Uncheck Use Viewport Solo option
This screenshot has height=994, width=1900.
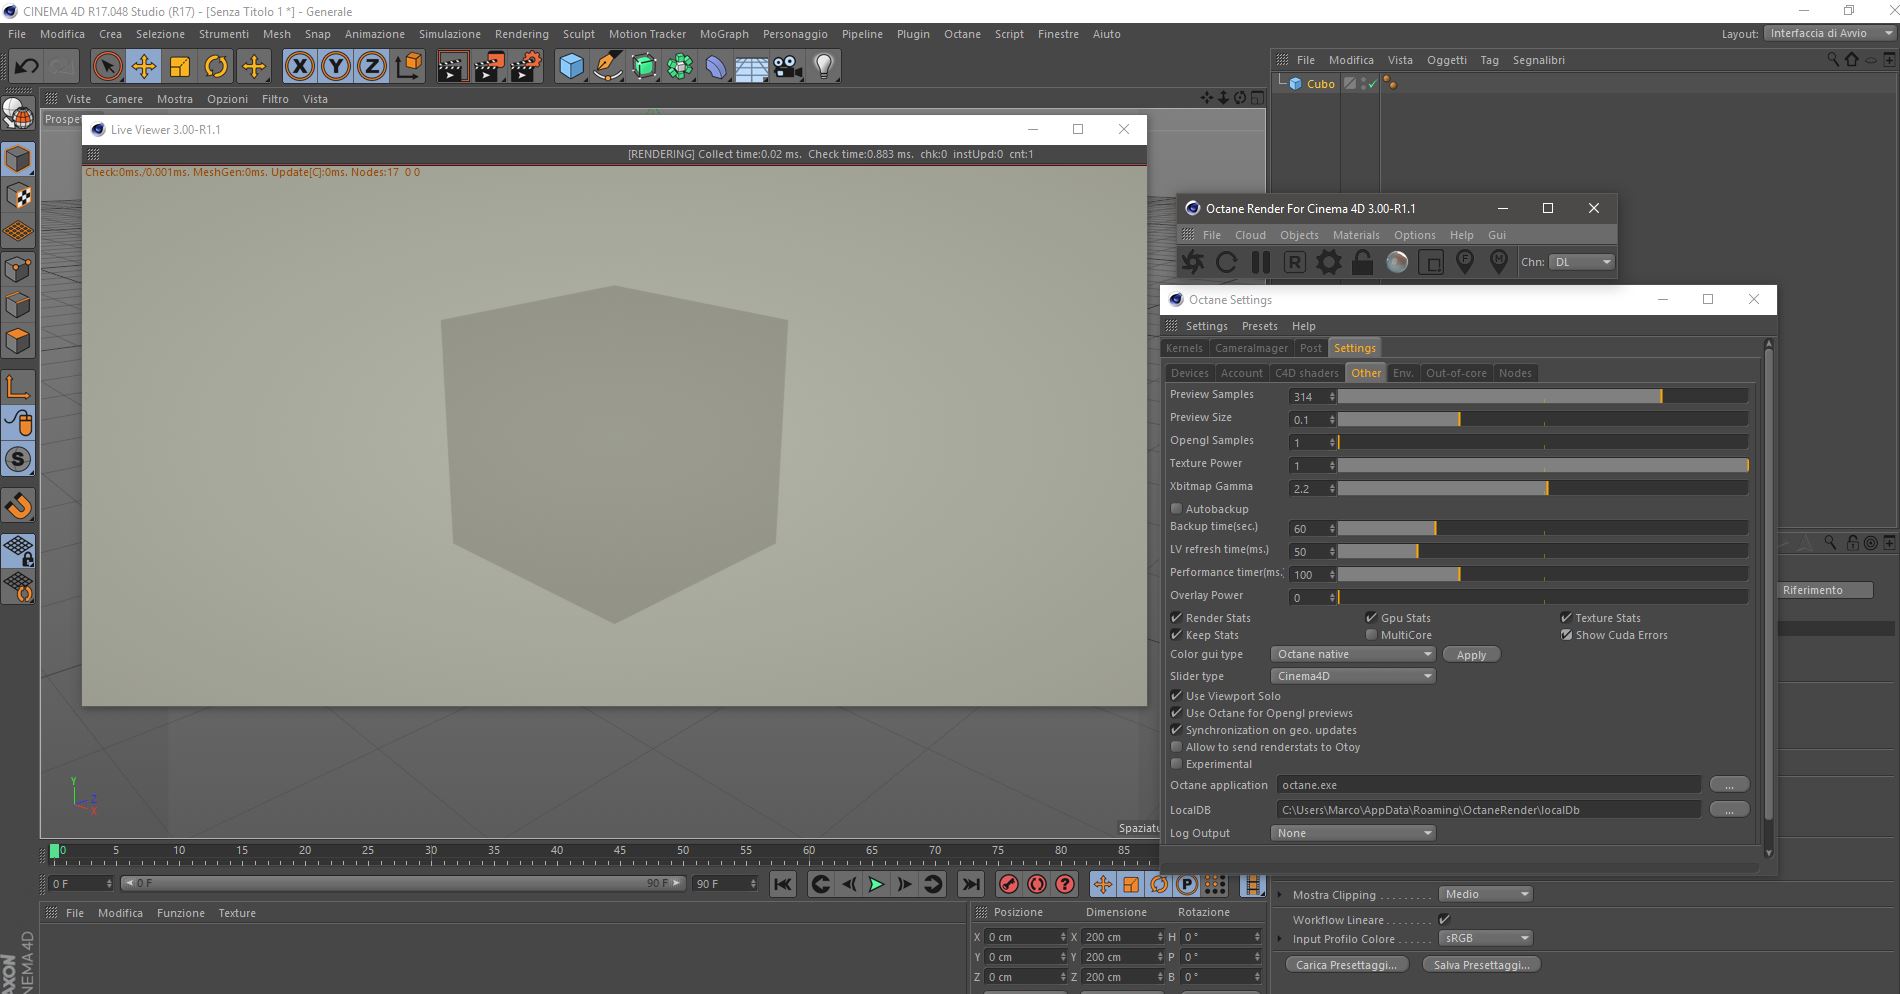point(1177,696)
